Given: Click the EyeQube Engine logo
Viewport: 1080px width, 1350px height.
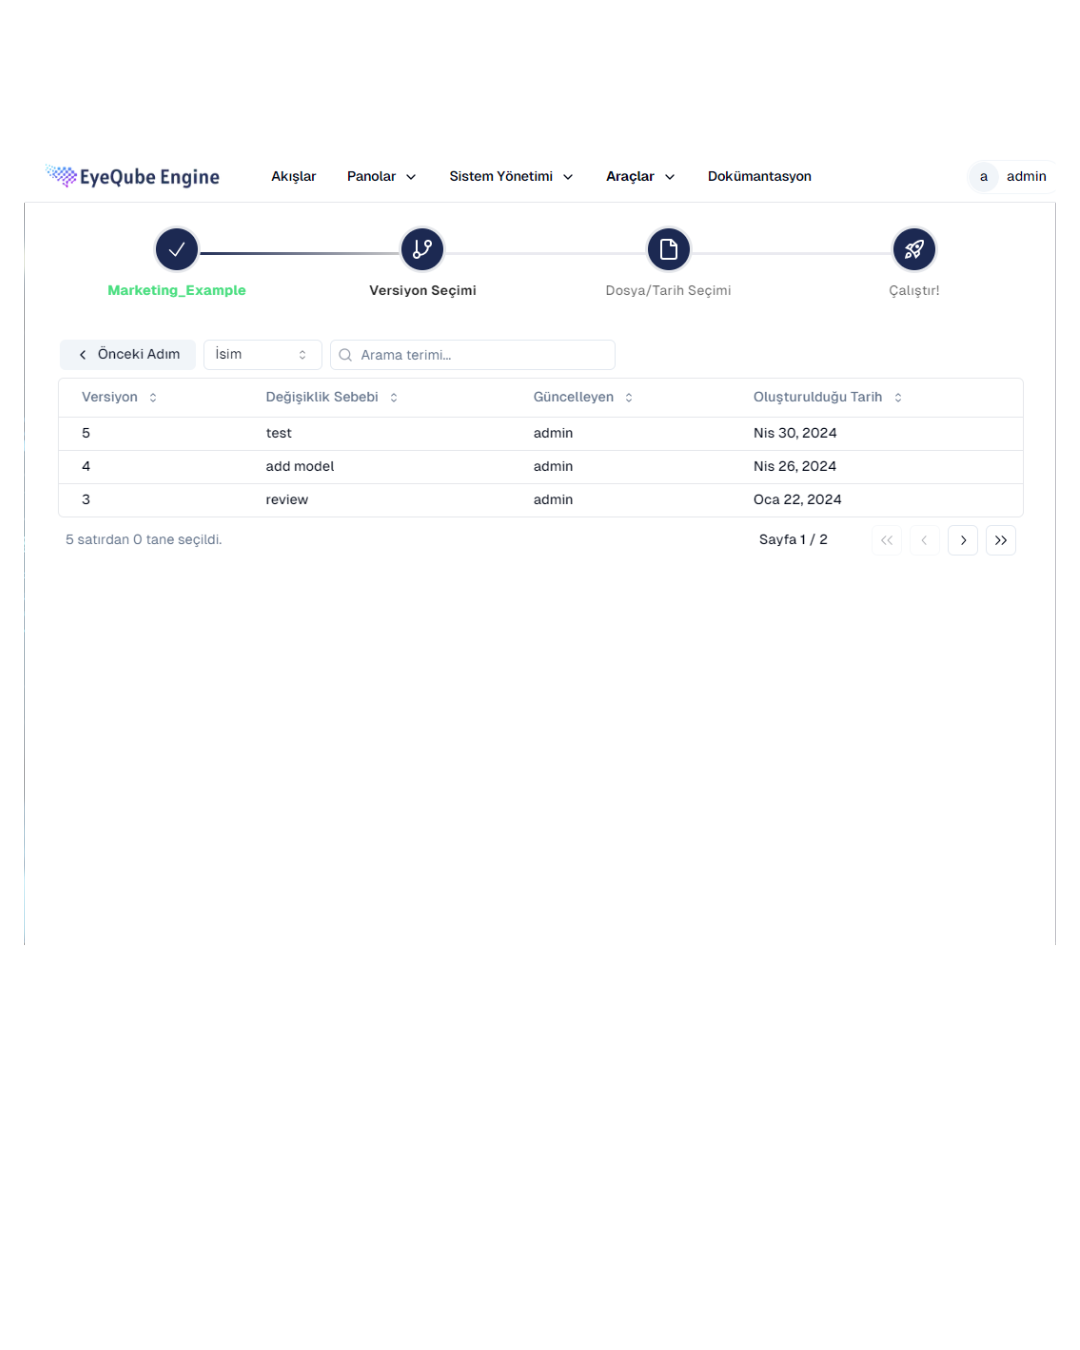Looking at the screenshot, I should click(133, 177).
